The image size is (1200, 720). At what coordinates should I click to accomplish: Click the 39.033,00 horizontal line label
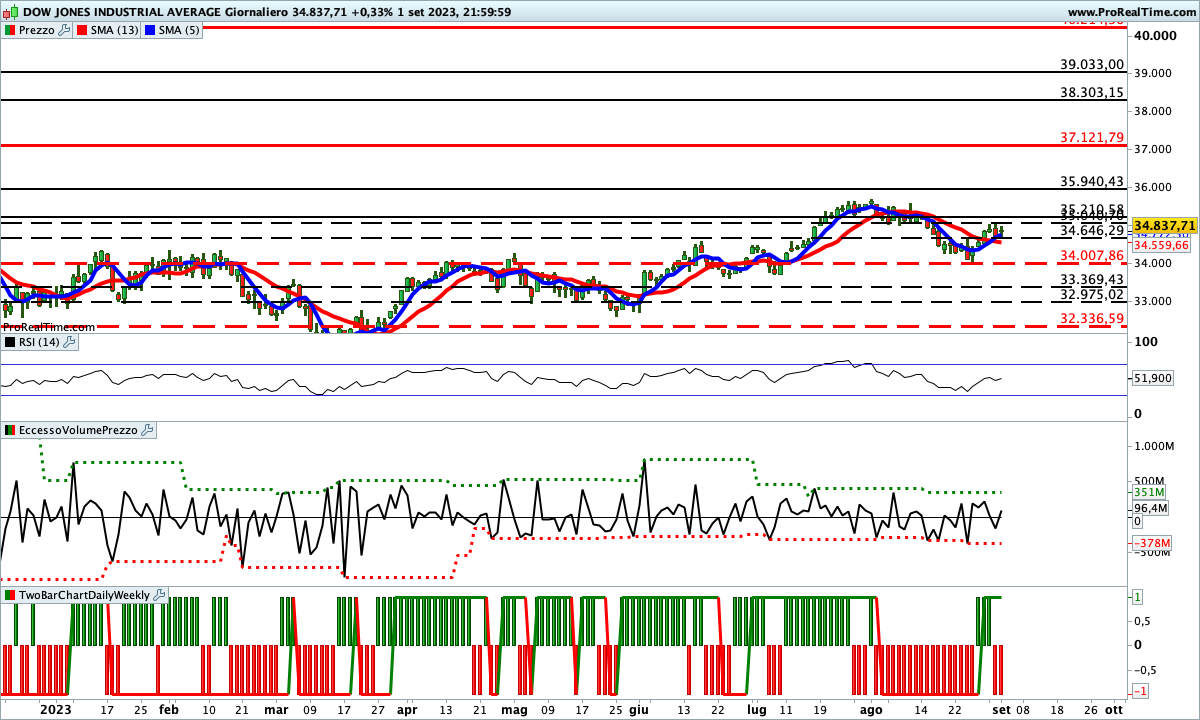click(1092, 64)
